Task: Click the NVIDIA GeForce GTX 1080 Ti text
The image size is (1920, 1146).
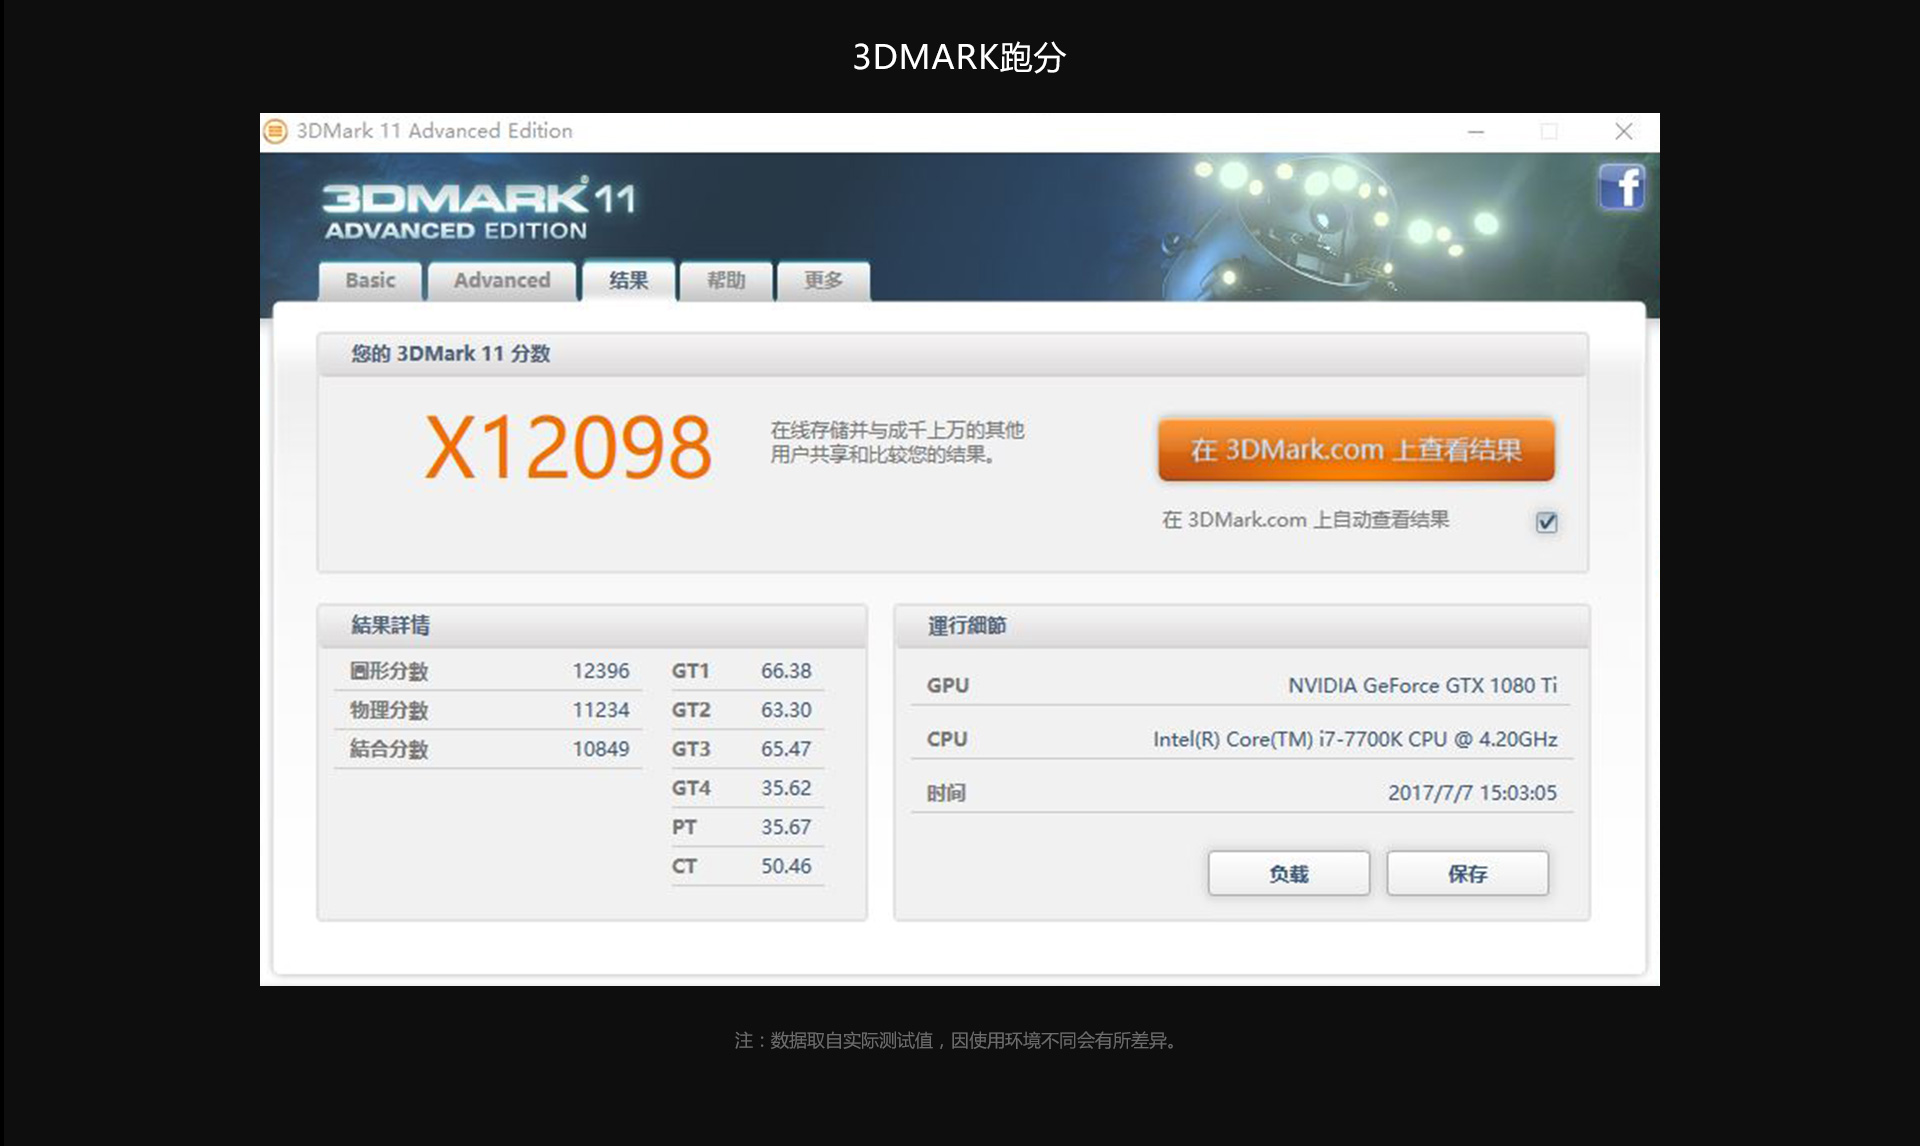Action: 1422,685
